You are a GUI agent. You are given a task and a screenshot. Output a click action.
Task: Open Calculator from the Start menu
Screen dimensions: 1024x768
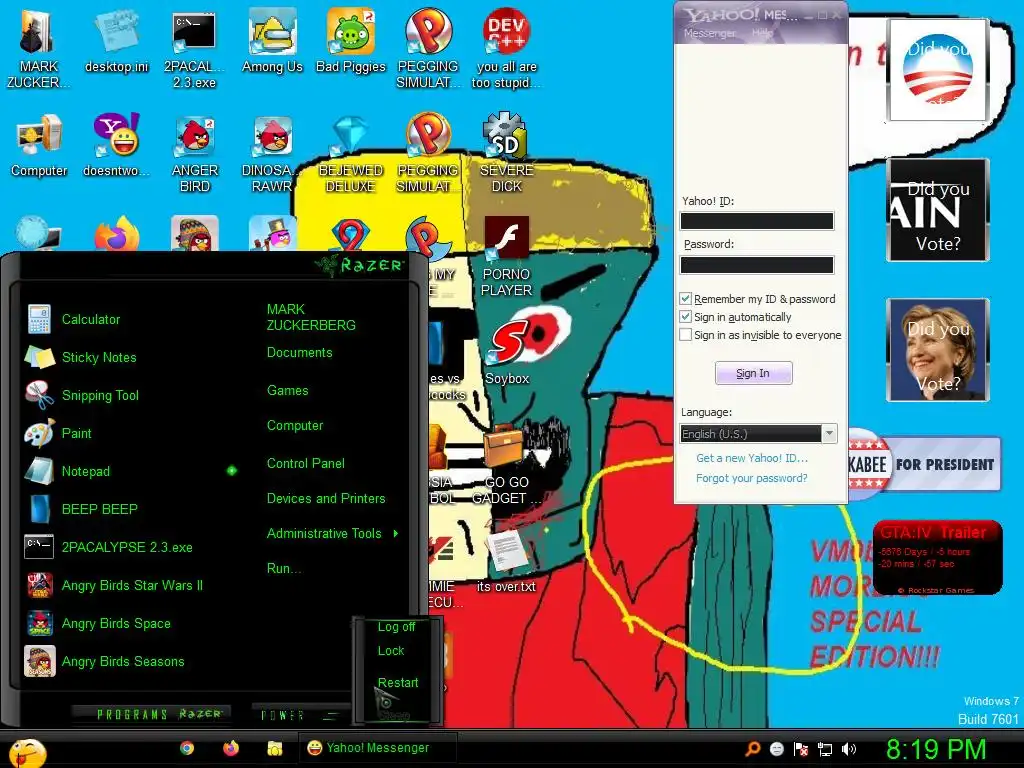pos(91,319)
